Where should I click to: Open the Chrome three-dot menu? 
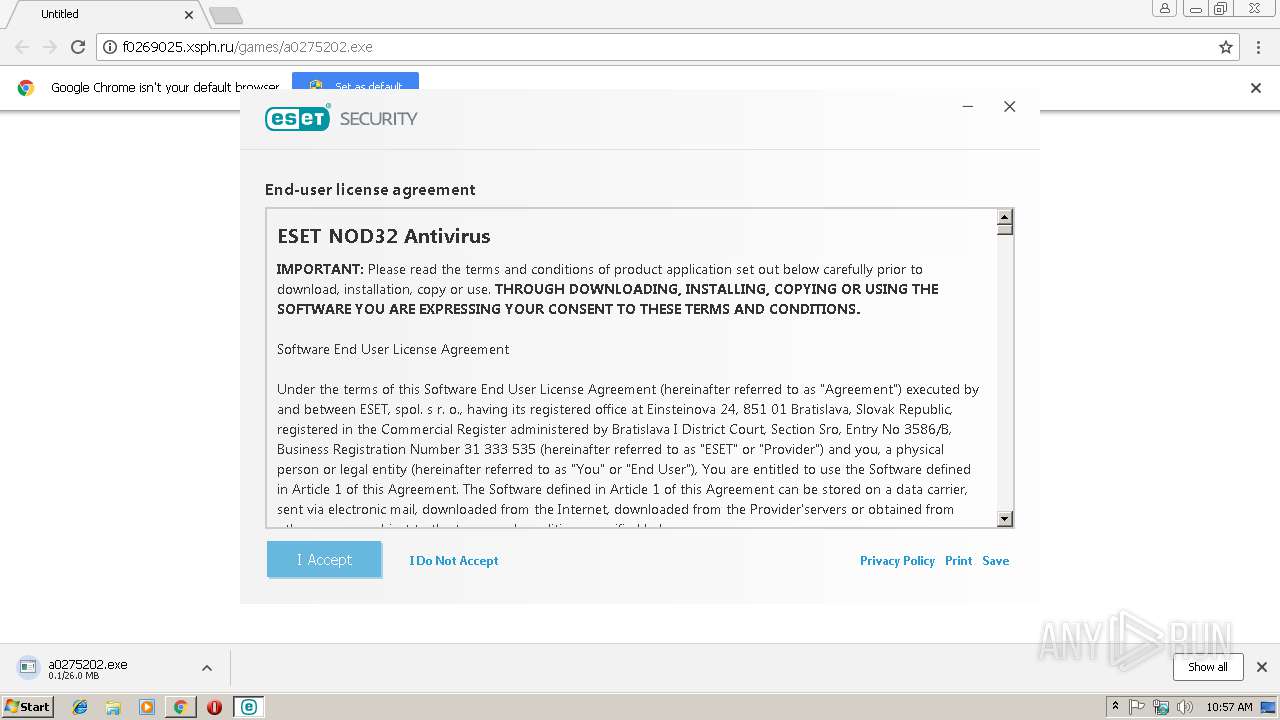click(x=1259, y=47)
